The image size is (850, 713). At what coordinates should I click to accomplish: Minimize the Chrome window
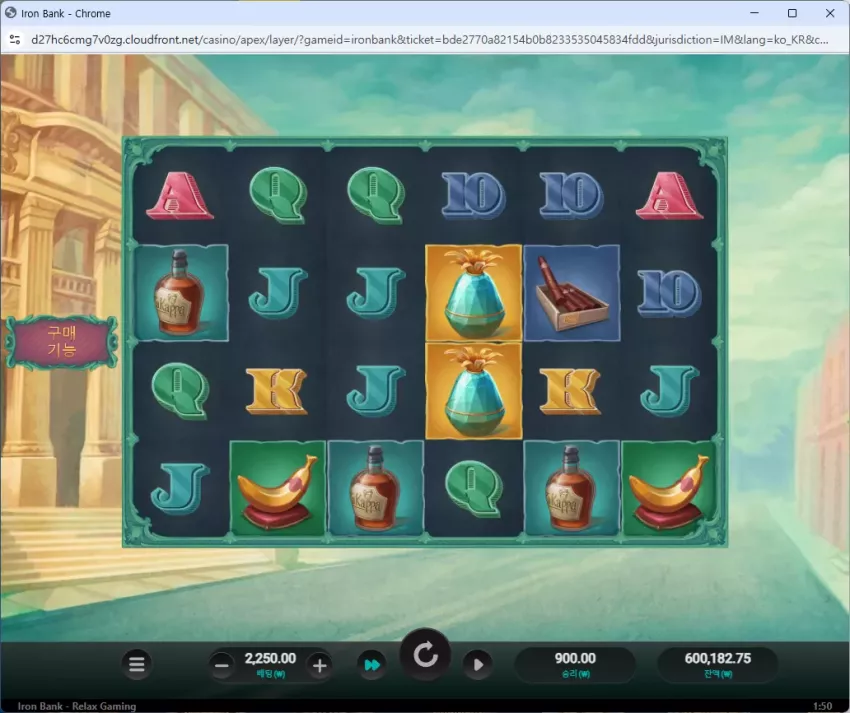(754, 13)
